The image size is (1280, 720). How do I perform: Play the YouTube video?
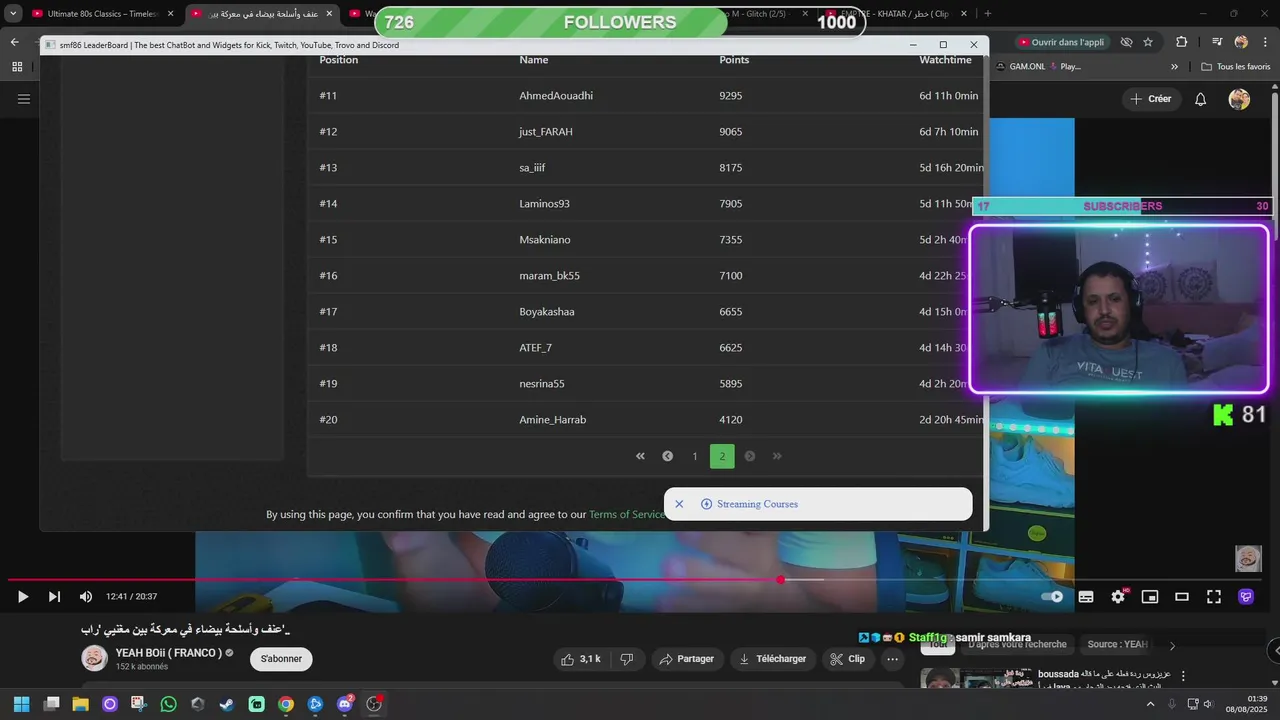pos(22,597)
